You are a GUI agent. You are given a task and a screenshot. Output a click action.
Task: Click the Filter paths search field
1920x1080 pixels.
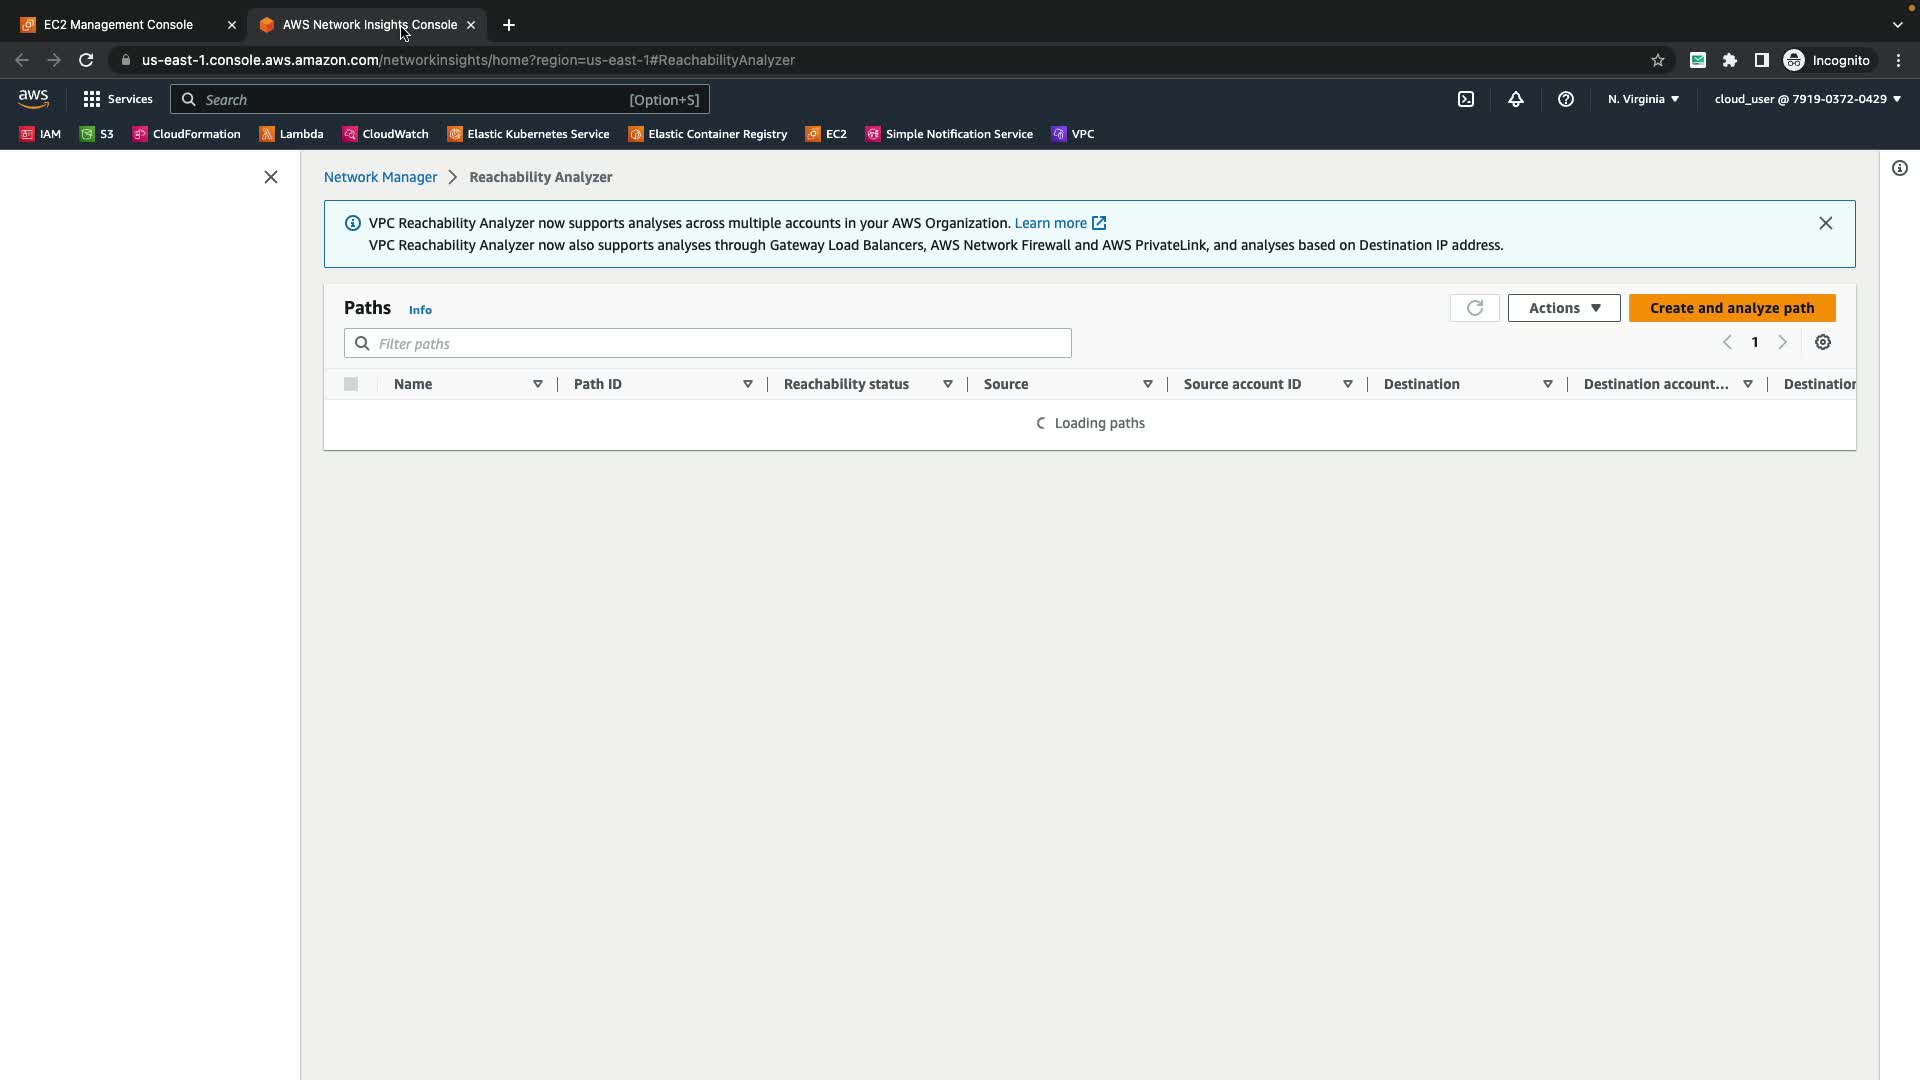click(x=708, y=344)
